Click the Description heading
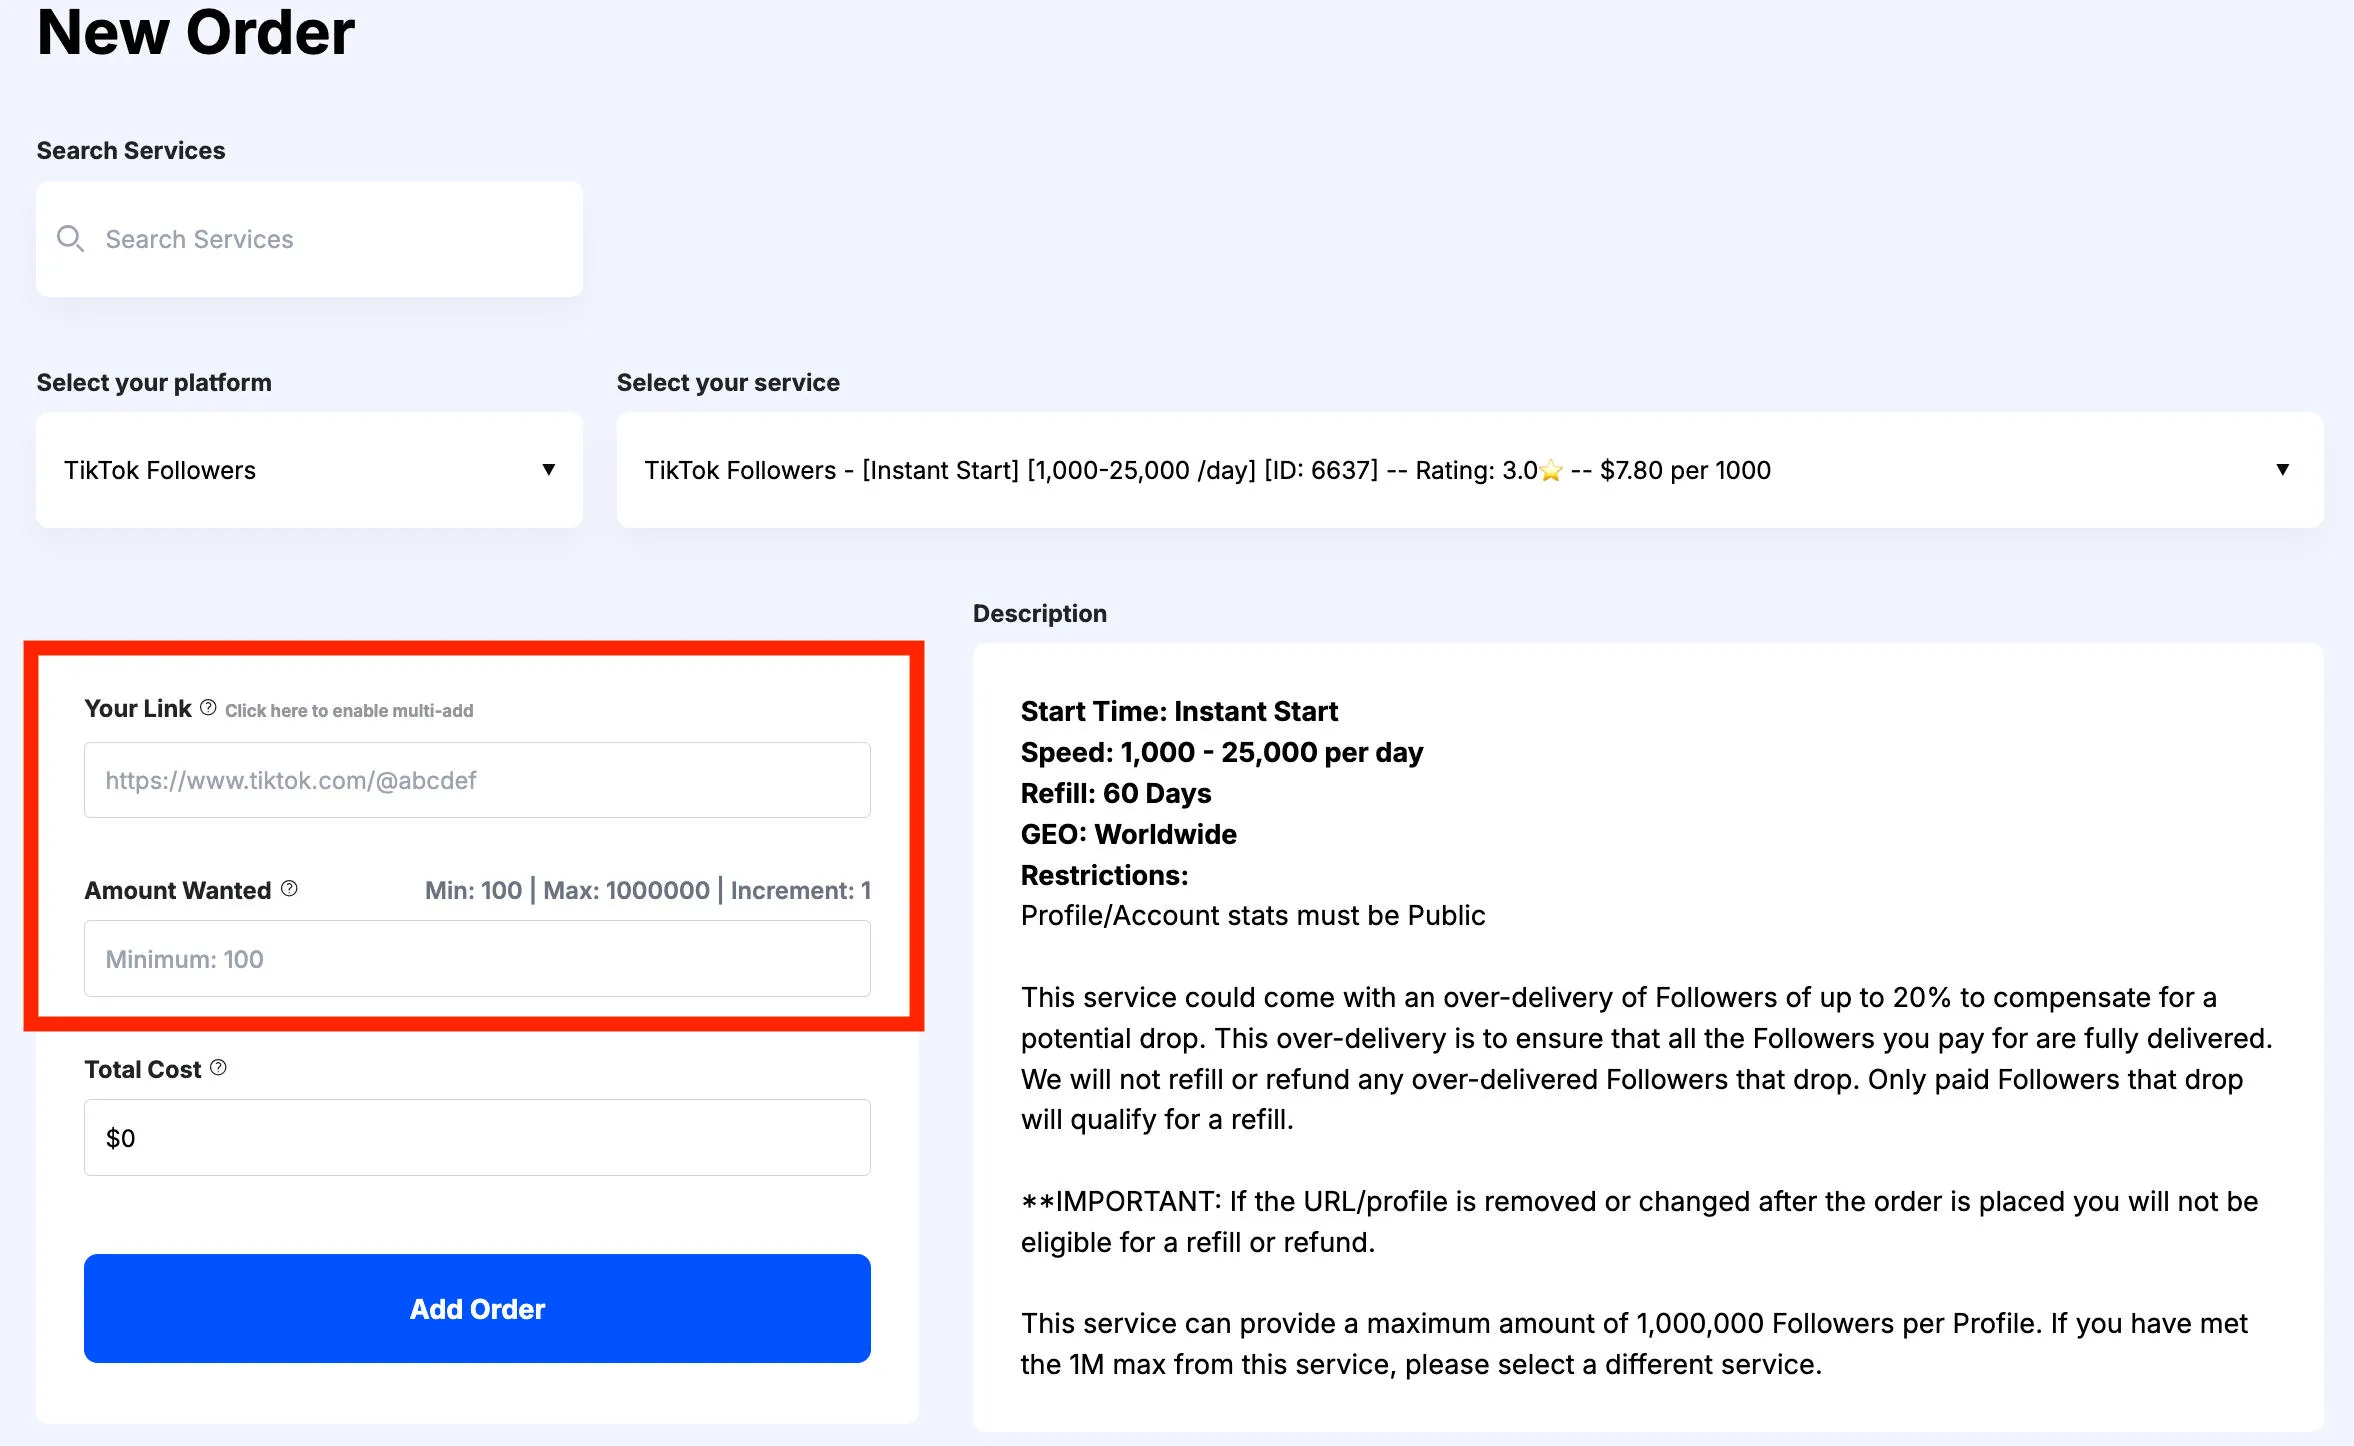The width and height of the screenshot is (2354, 1446). 1039,613
